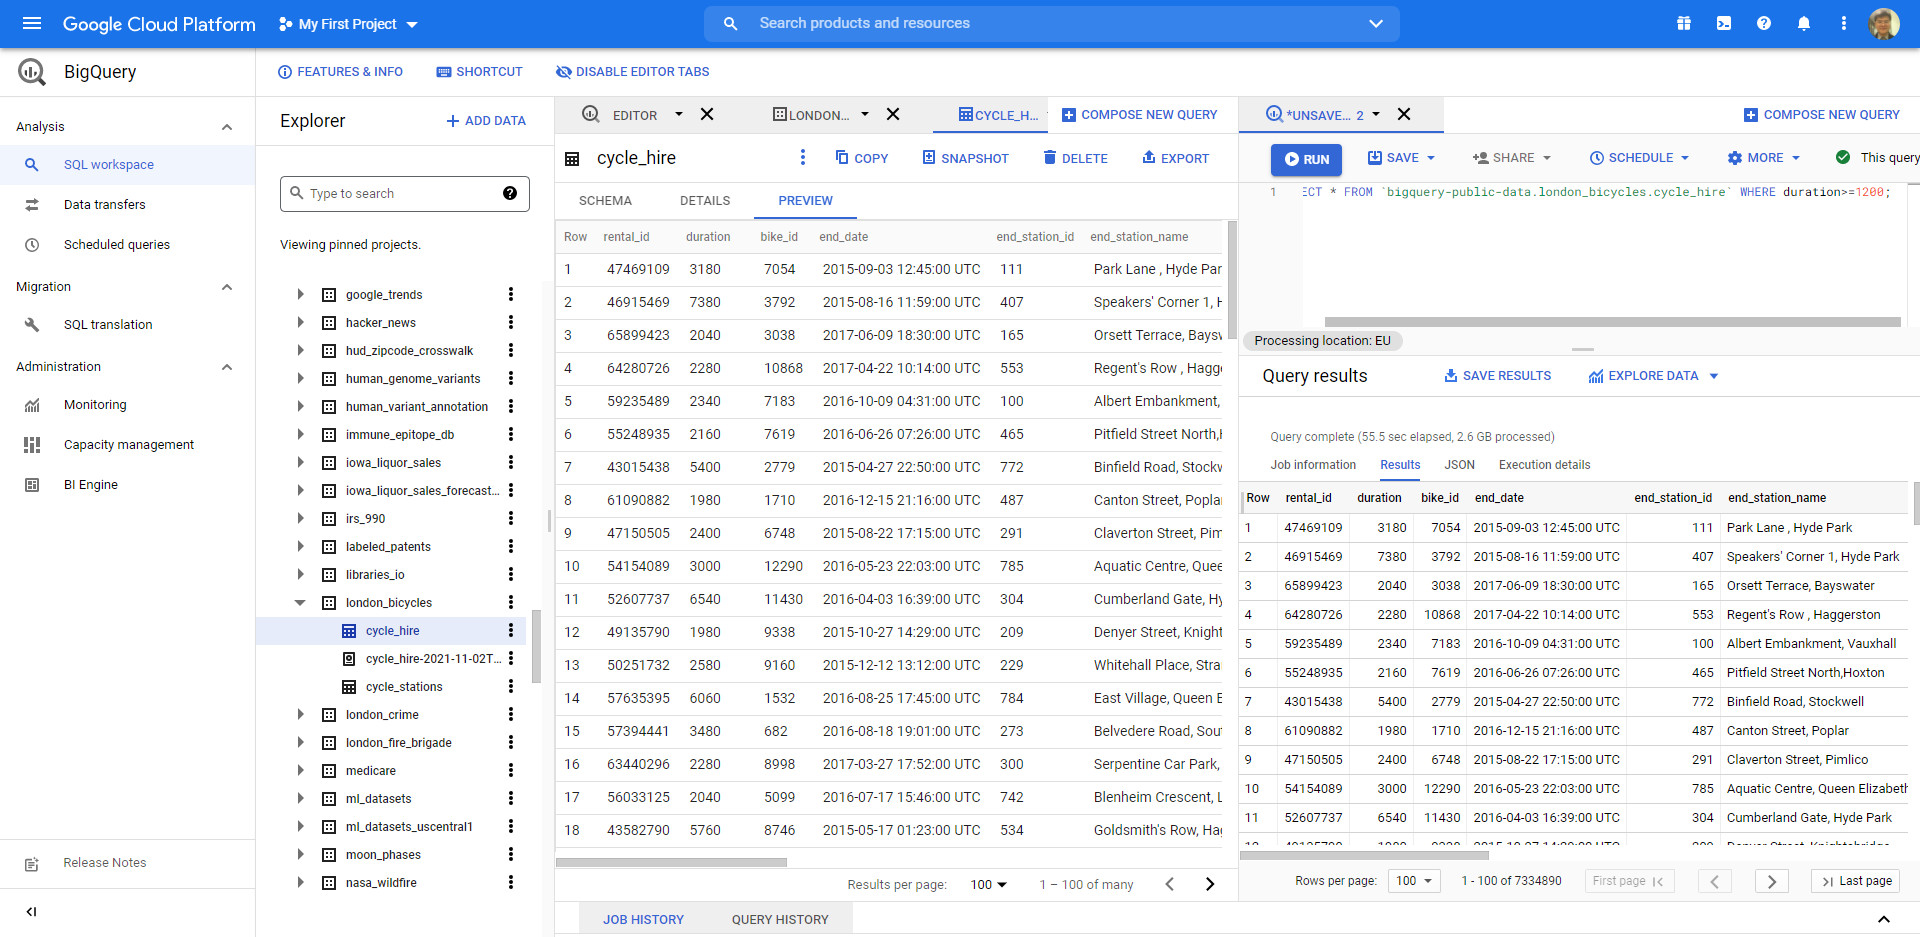Open My First Project selector dropdown
1920x937 pixels.
pos(348,24)
